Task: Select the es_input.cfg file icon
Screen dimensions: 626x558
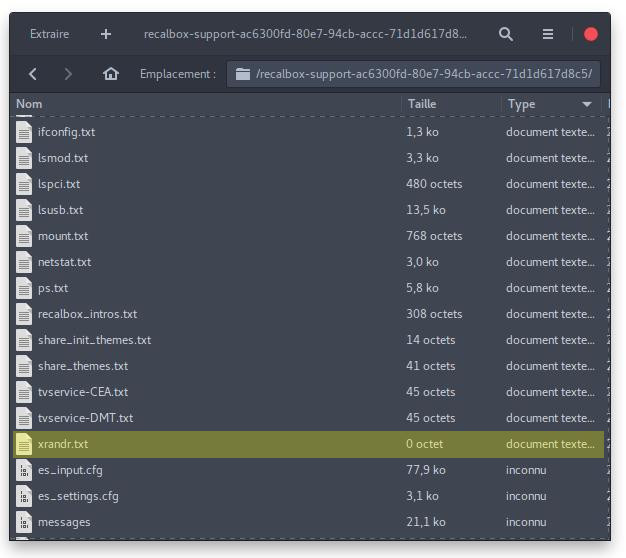Action: [x=24, y=470]
